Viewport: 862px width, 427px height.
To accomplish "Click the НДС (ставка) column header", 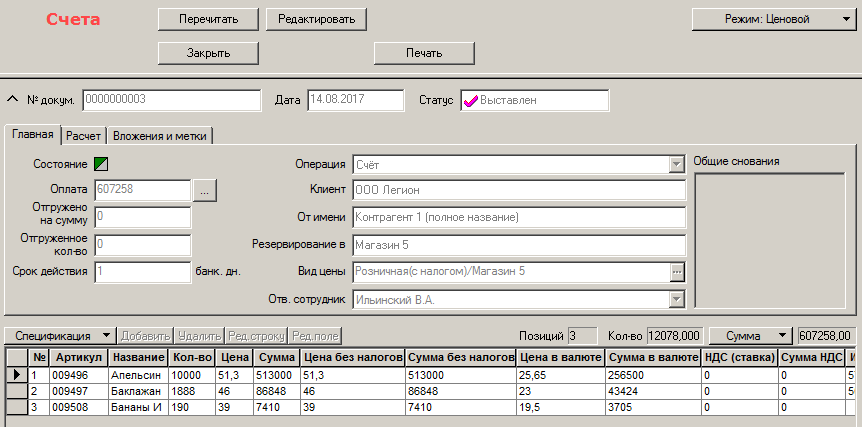I will click(x=739, y=357).
